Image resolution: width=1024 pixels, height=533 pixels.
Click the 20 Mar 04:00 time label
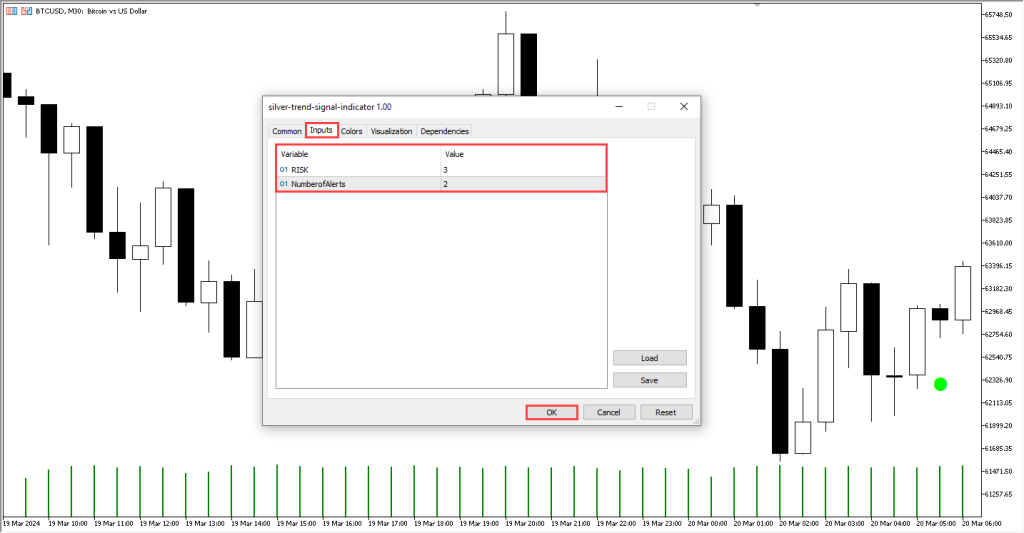point(890,524)
